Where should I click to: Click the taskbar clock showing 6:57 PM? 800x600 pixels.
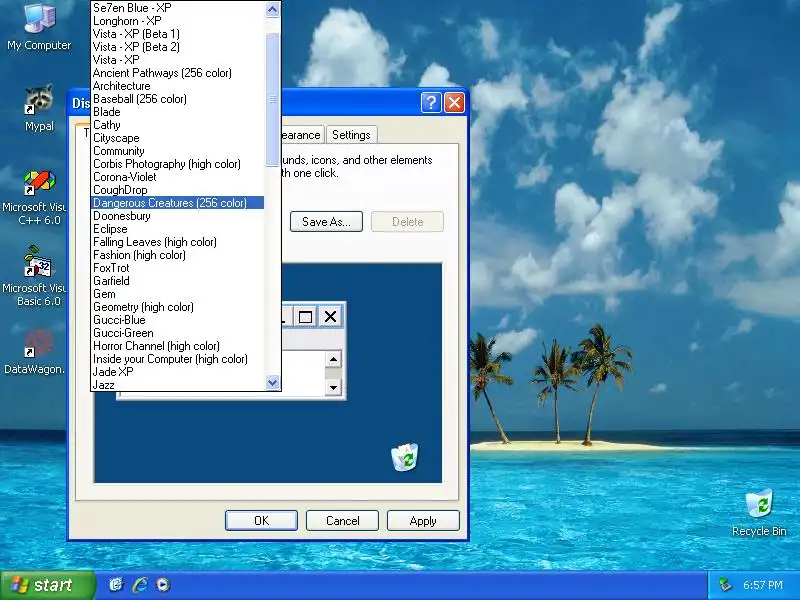click(x=762, y=585)
